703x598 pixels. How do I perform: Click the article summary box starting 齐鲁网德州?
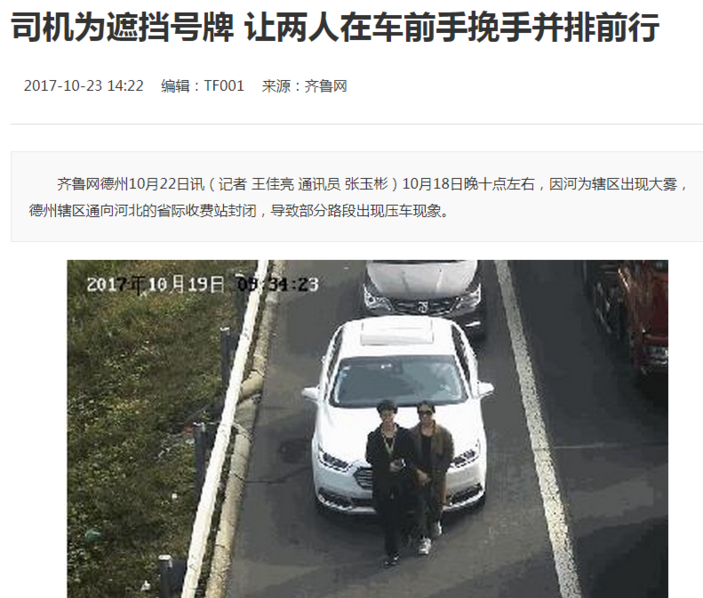357,197
